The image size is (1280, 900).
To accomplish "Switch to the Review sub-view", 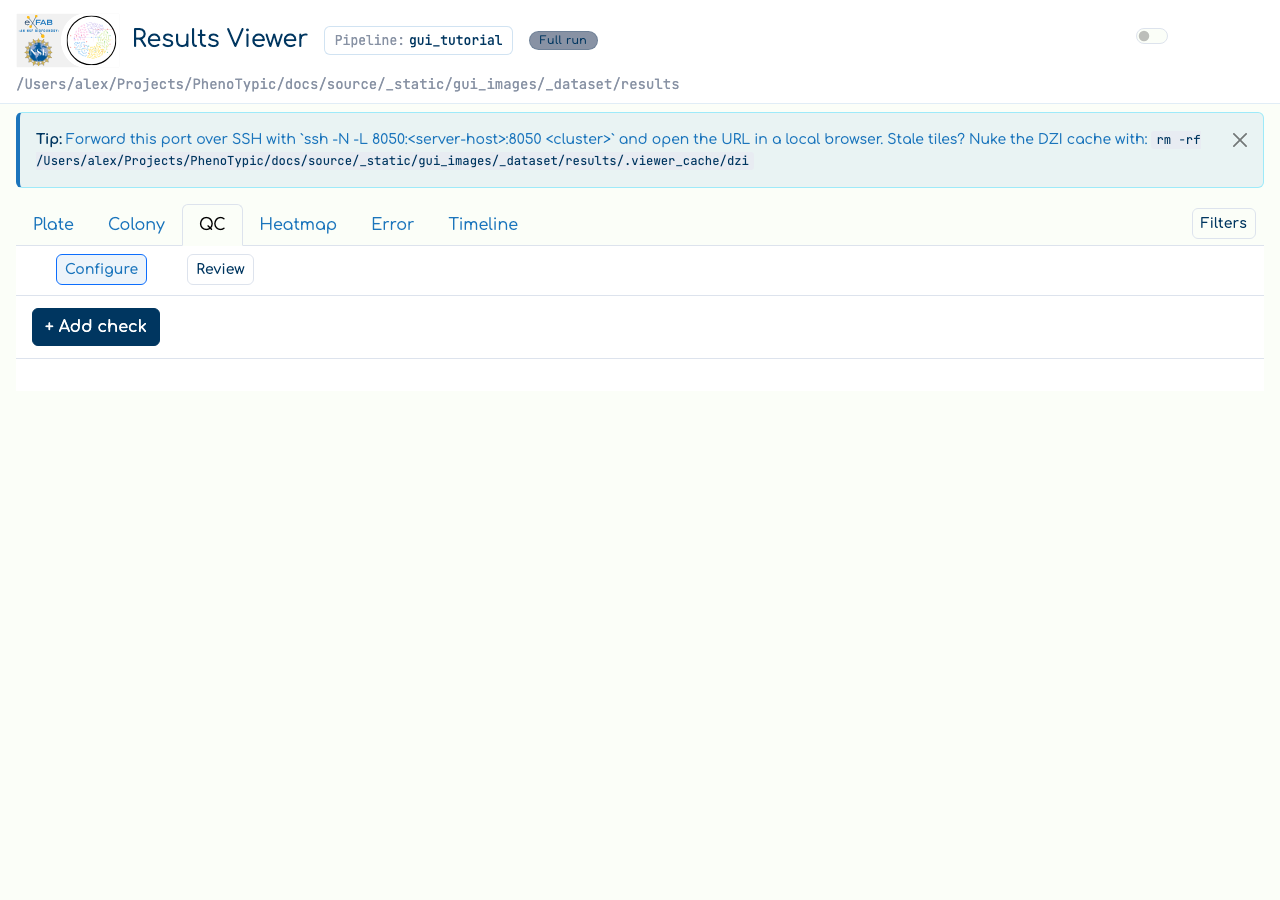I will tap(220, 270).
